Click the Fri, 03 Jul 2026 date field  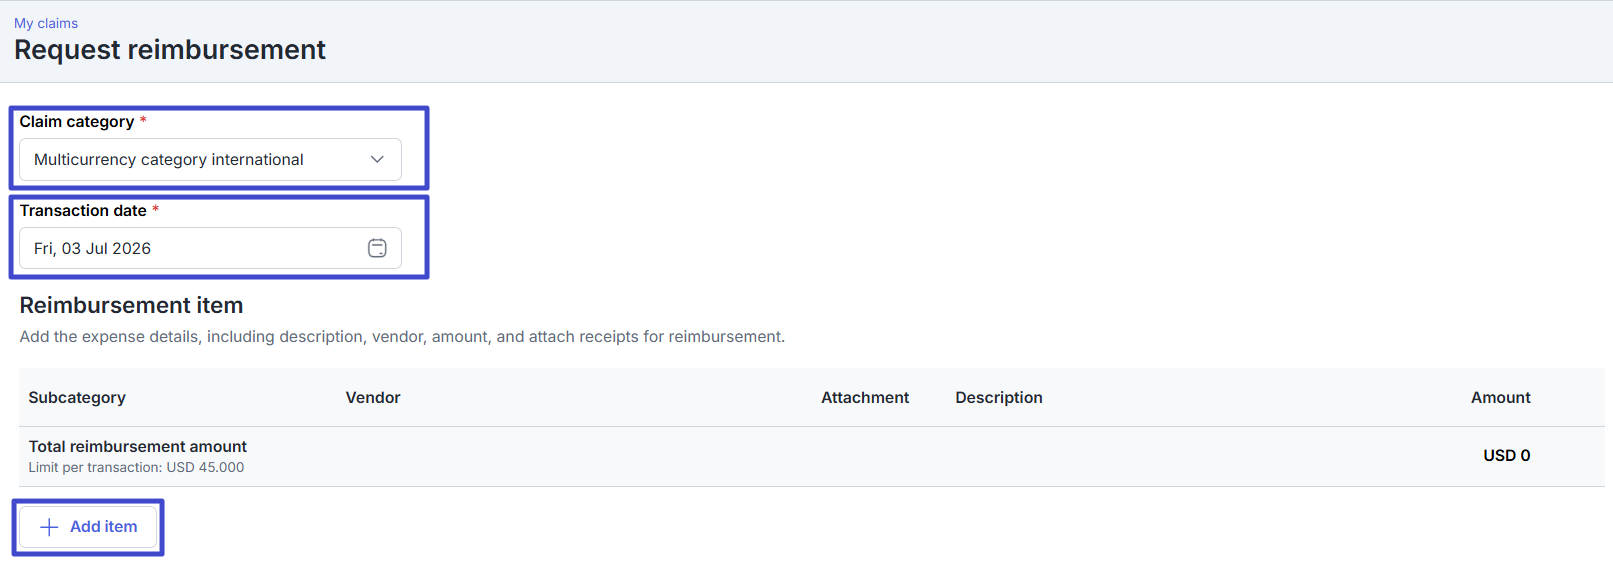[210, 248]
